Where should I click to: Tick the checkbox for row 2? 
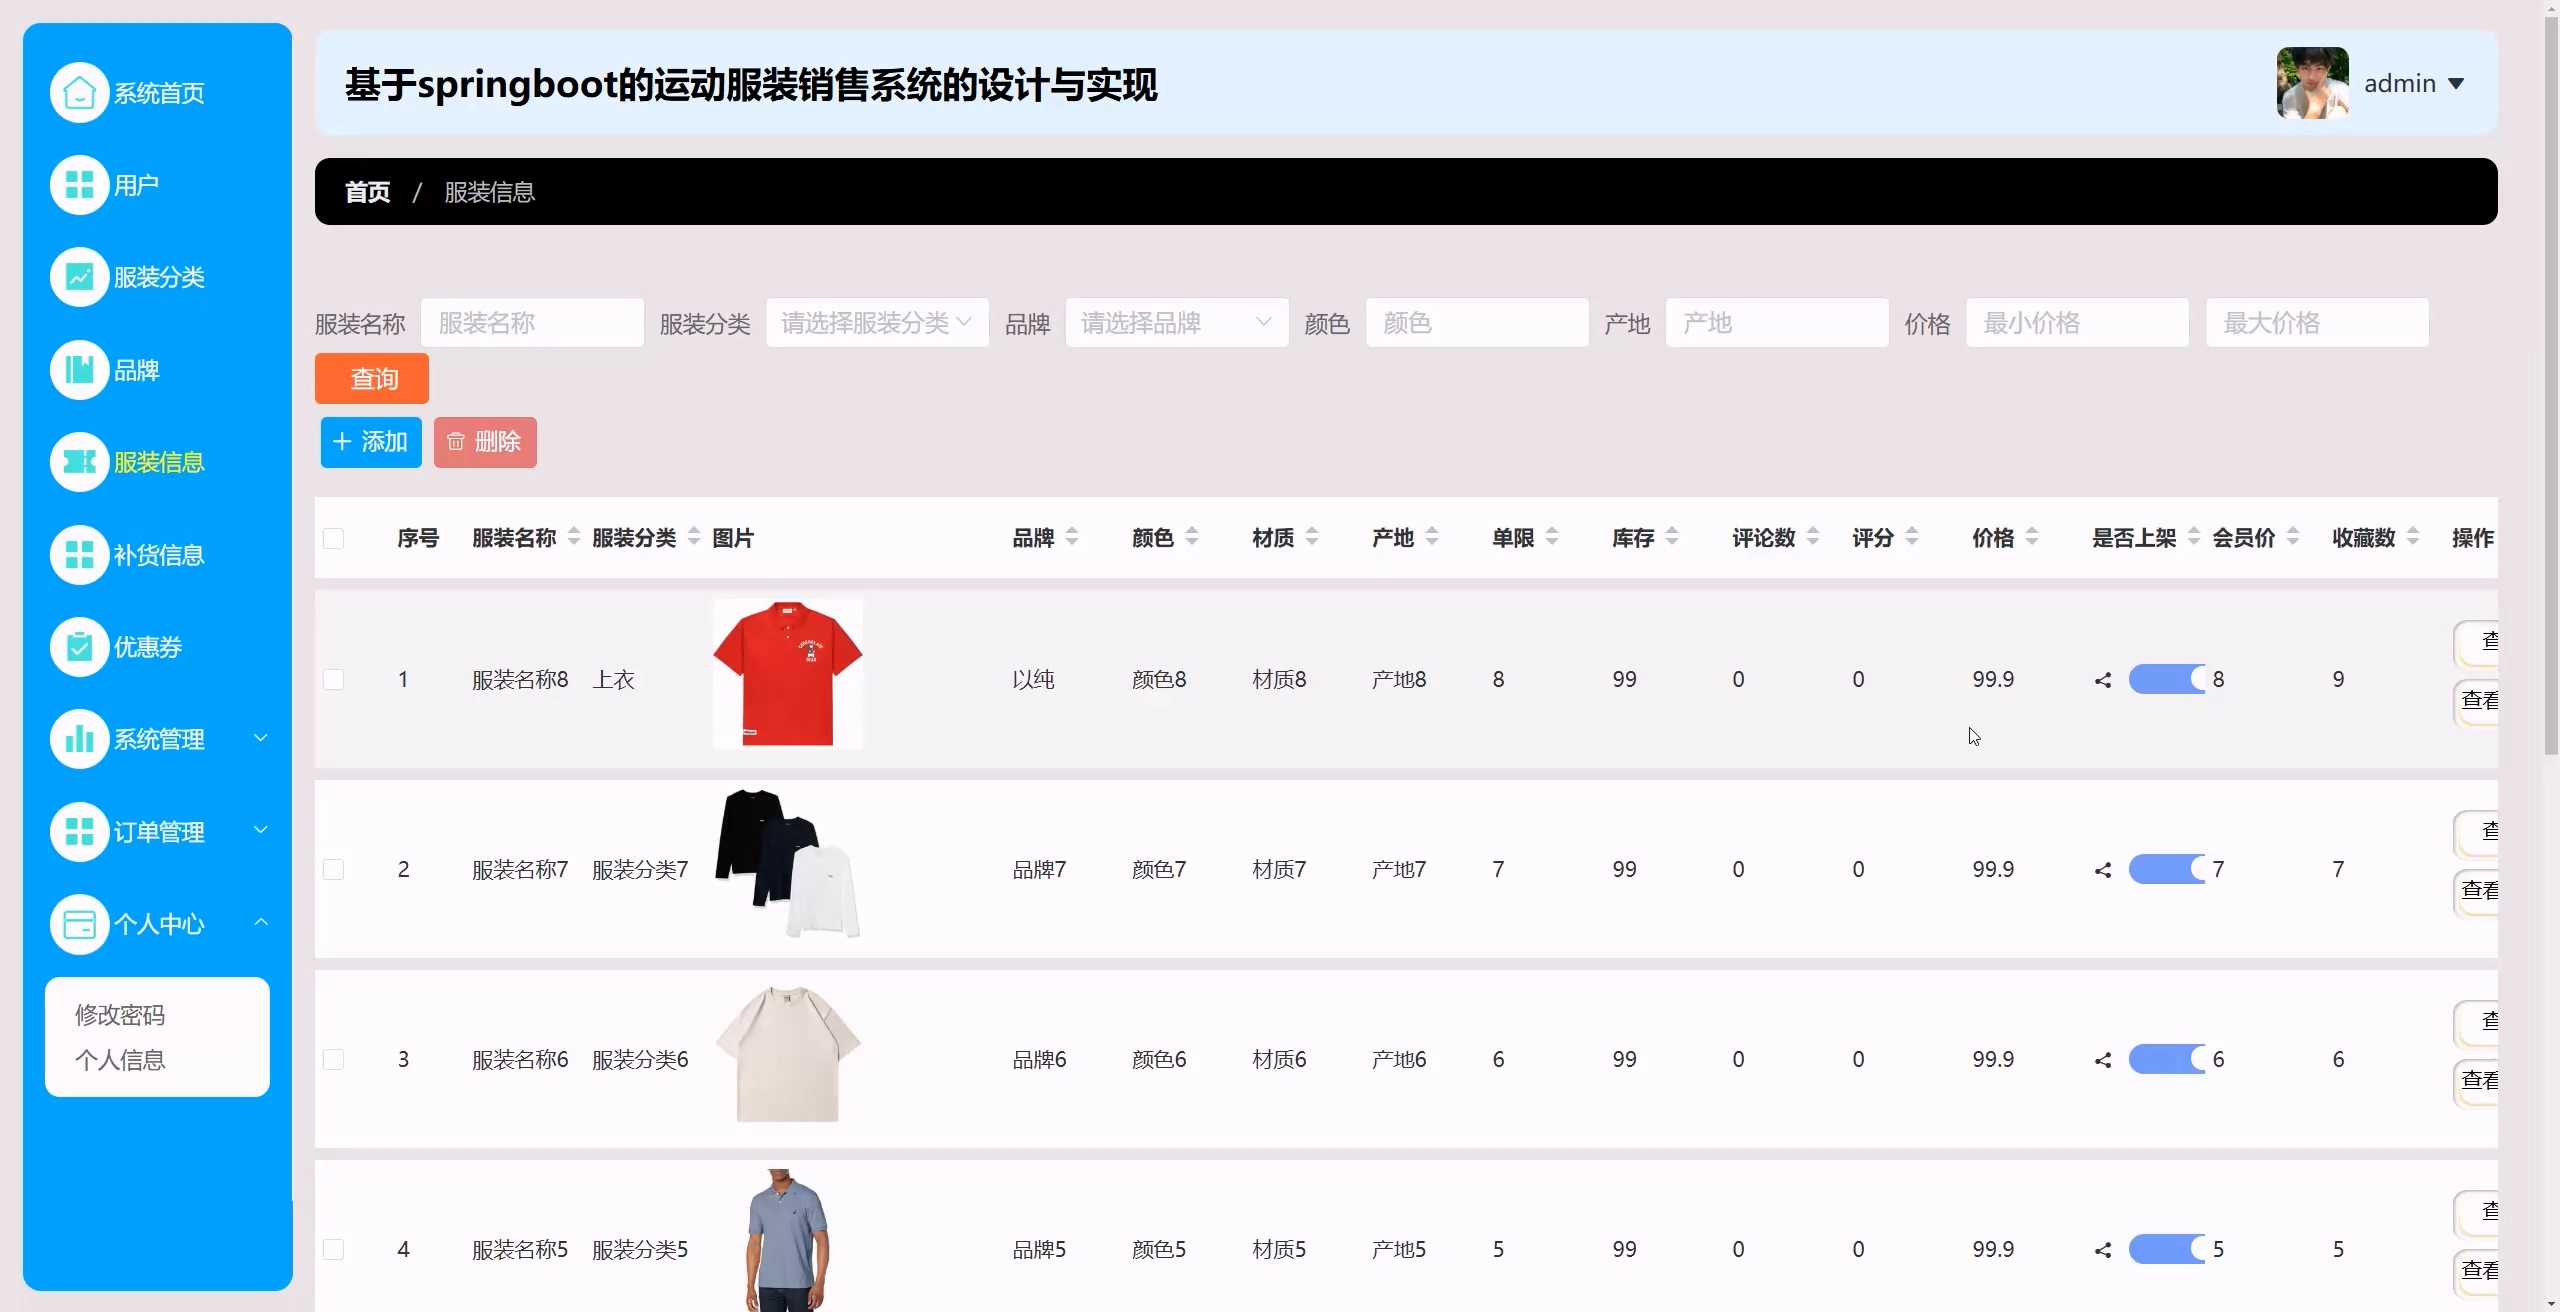pyautogui.click(x=334, y=870)
